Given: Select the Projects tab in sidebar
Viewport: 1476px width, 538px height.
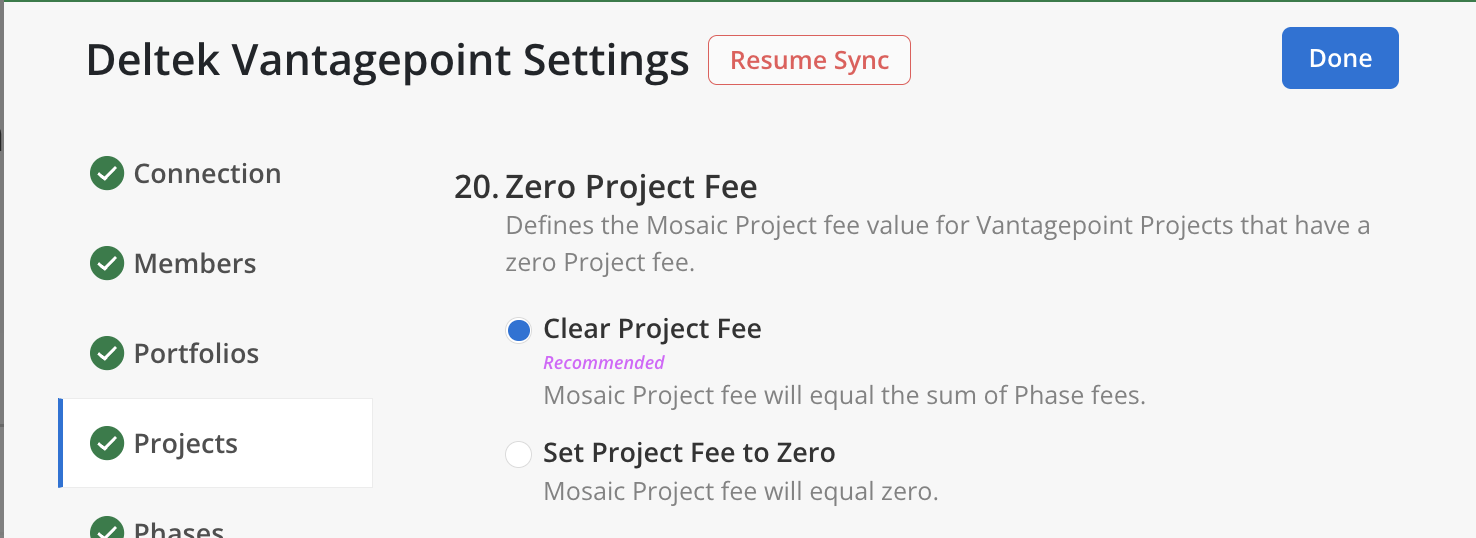Looking at the screenshot, I should pyautogui.click(x=186, y=444).
